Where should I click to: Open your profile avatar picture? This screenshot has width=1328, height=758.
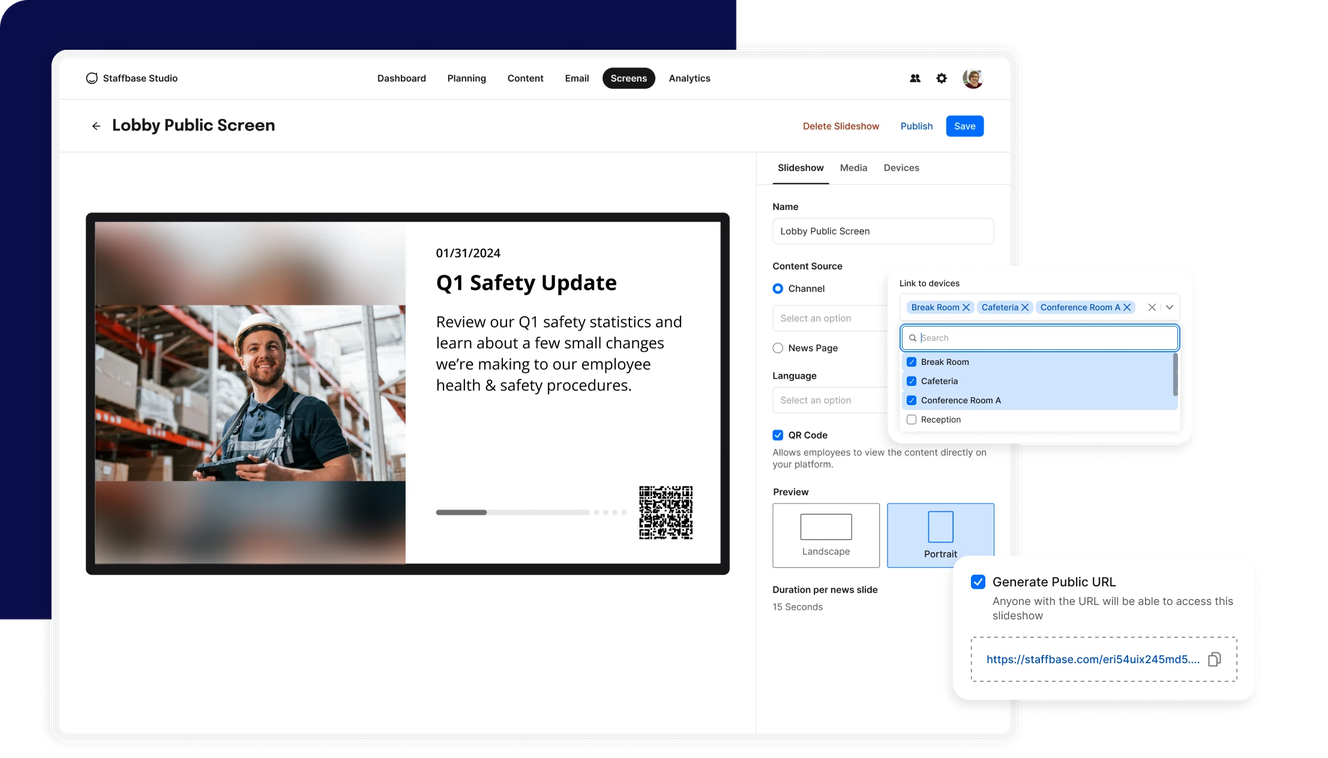click(972, 78)
